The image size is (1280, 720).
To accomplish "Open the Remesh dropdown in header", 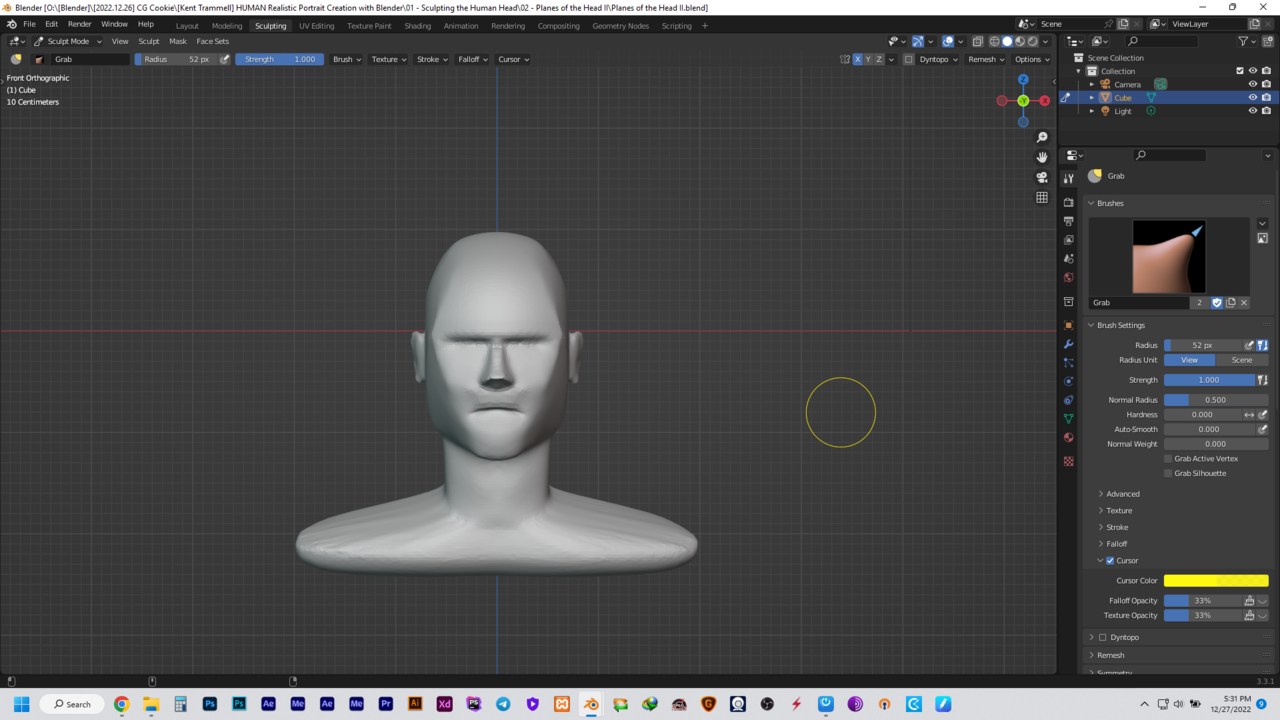I will 986,59.
